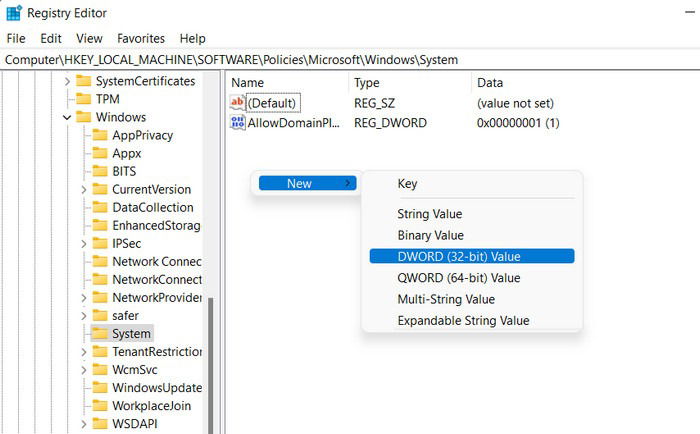This screenshot has height=434, width=700.
Task: Select the AllowDomainPI DWORD value icon
Action: [238, 122]
